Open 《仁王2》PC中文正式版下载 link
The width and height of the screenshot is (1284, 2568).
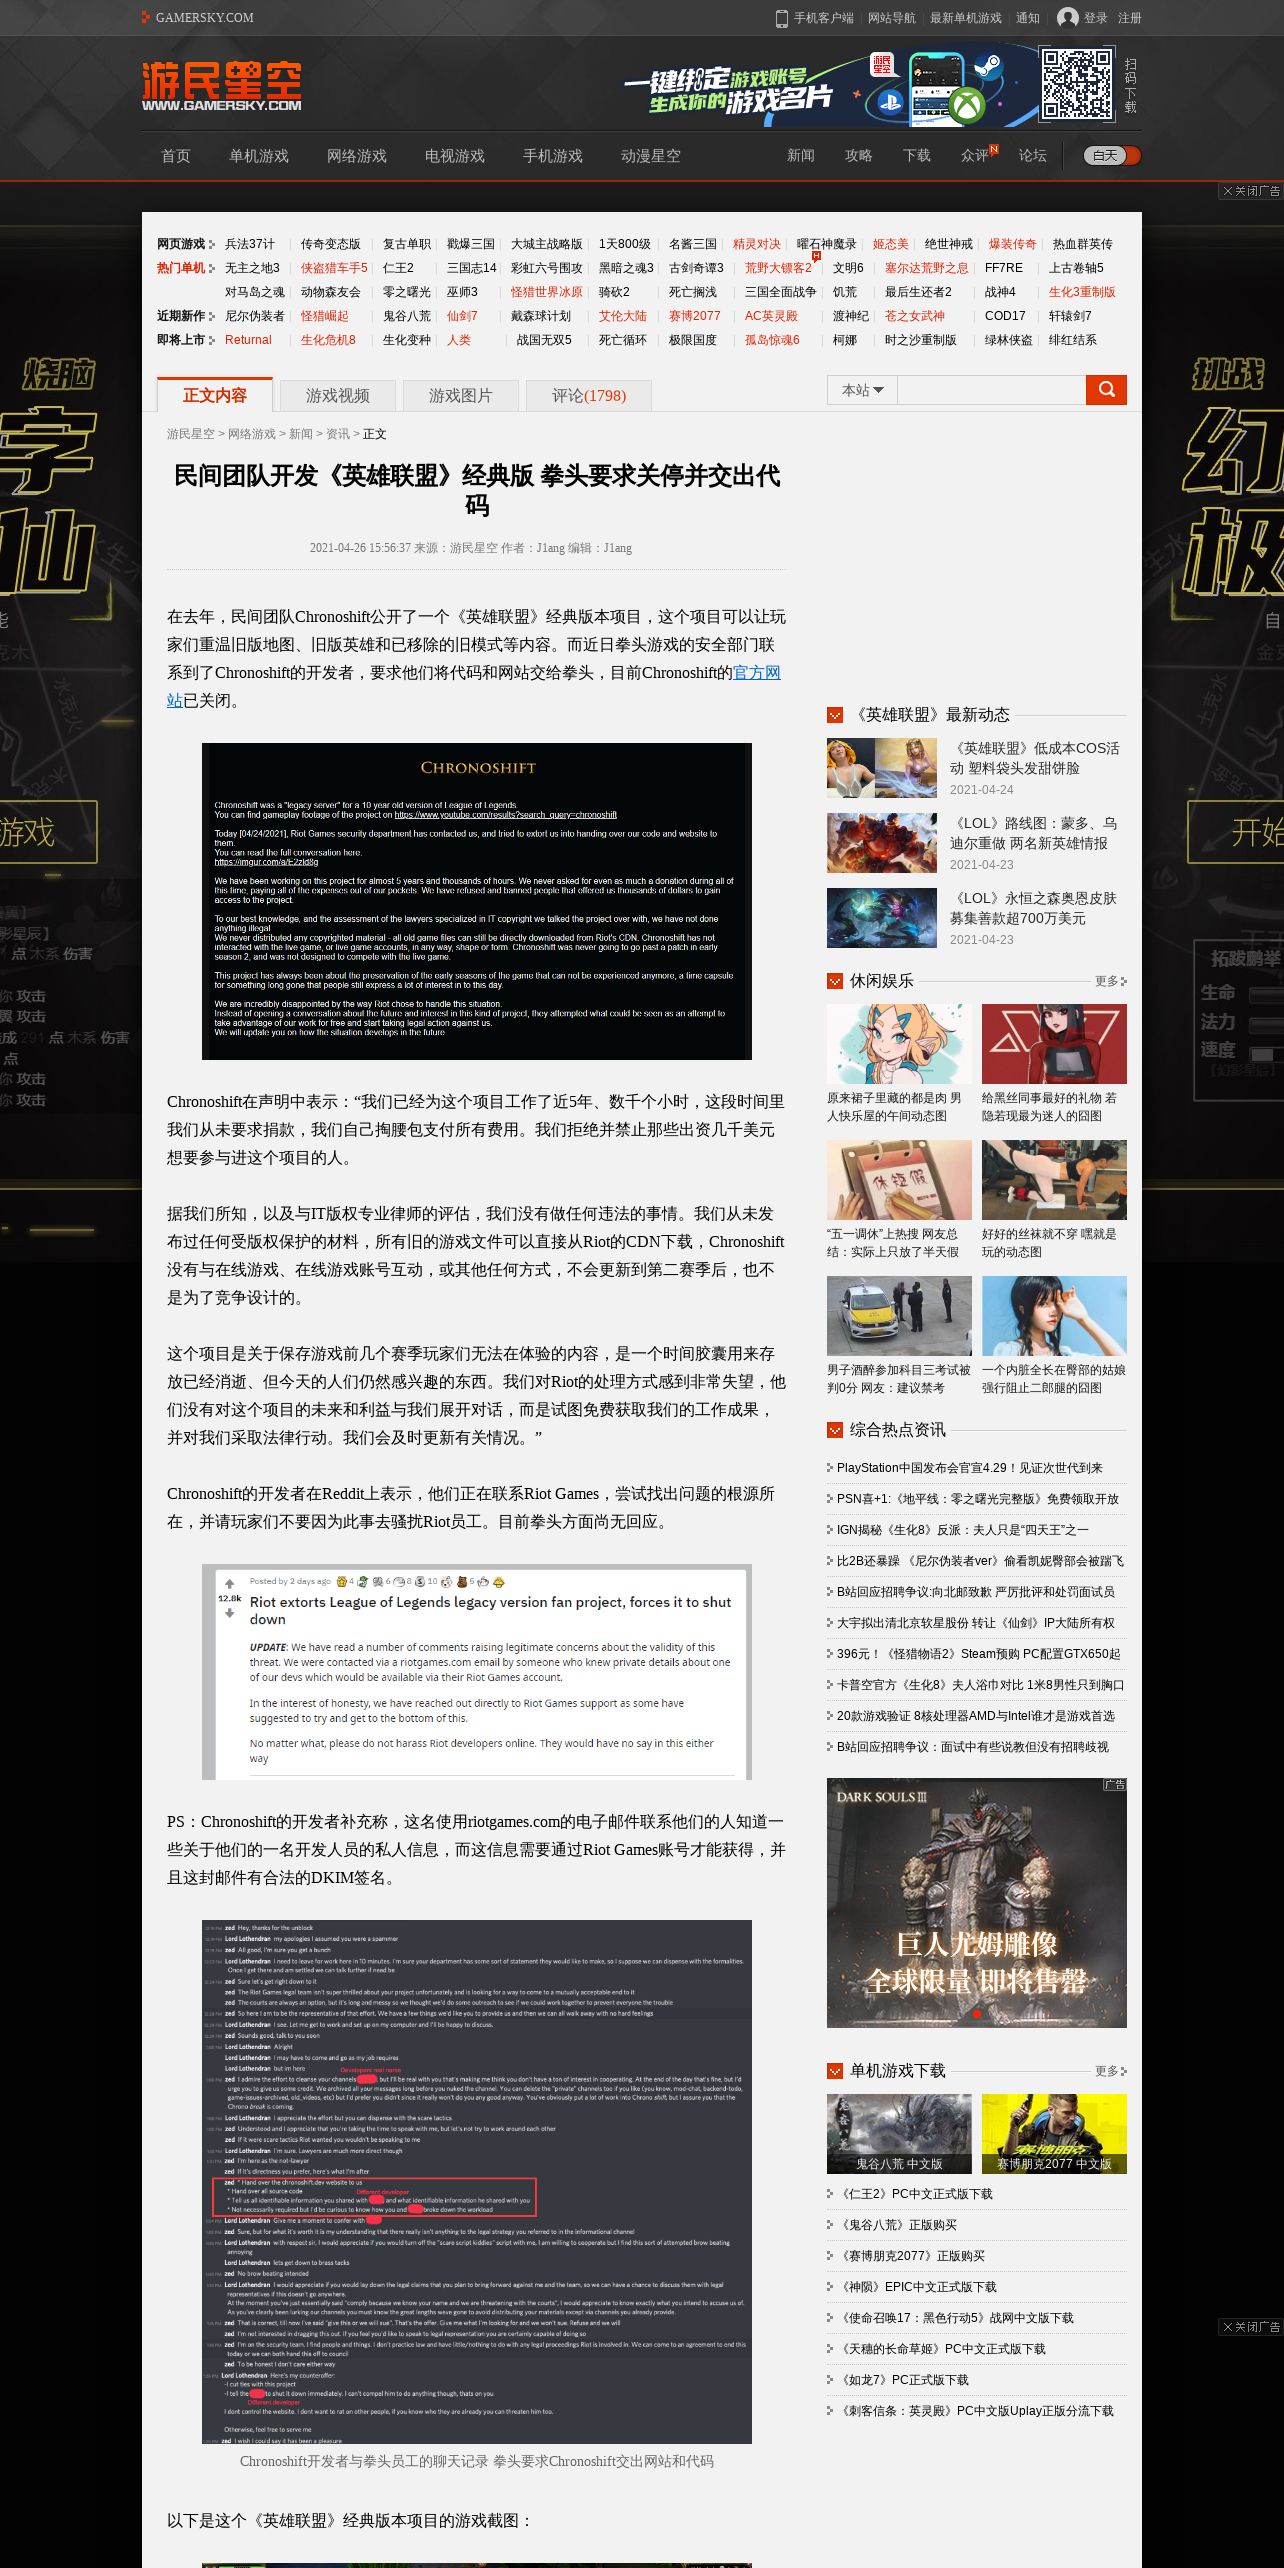tap(915, 2194)
